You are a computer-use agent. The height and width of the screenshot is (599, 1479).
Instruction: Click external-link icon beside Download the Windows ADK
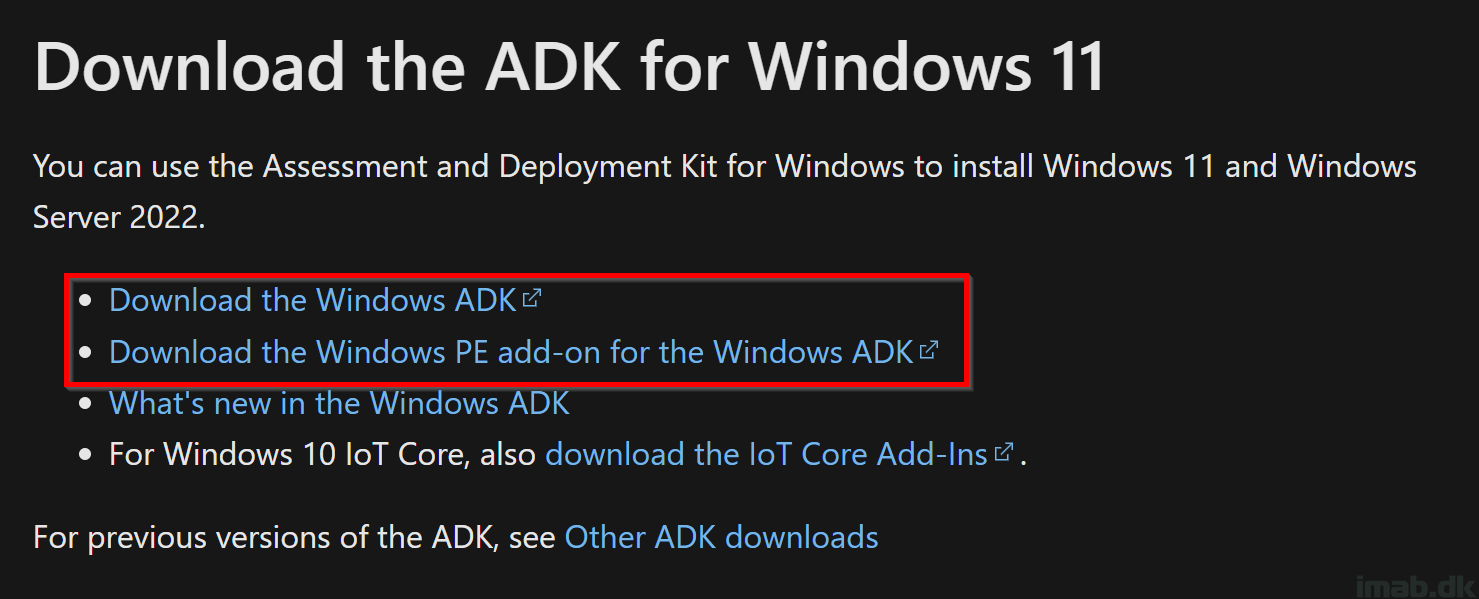pos(532,297)
